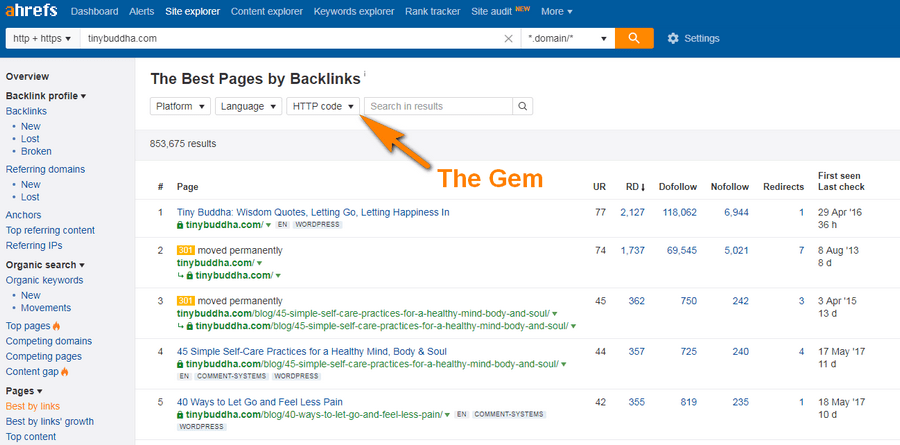Open the 40 Ways to Let Go title link

(x=259, y=402)
